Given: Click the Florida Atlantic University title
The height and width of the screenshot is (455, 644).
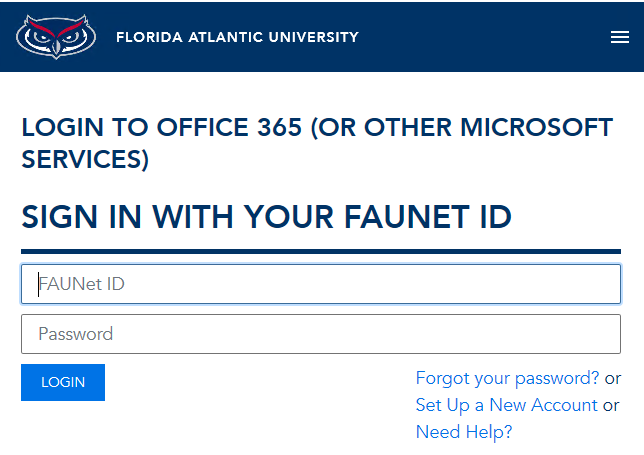Looking at the screenshot, I should coord(237,38).
